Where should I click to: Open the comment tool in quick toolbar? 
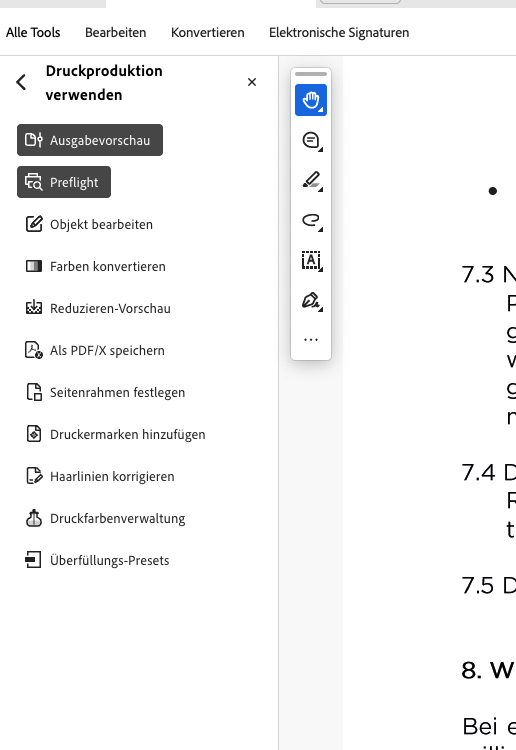click(311, 141)
